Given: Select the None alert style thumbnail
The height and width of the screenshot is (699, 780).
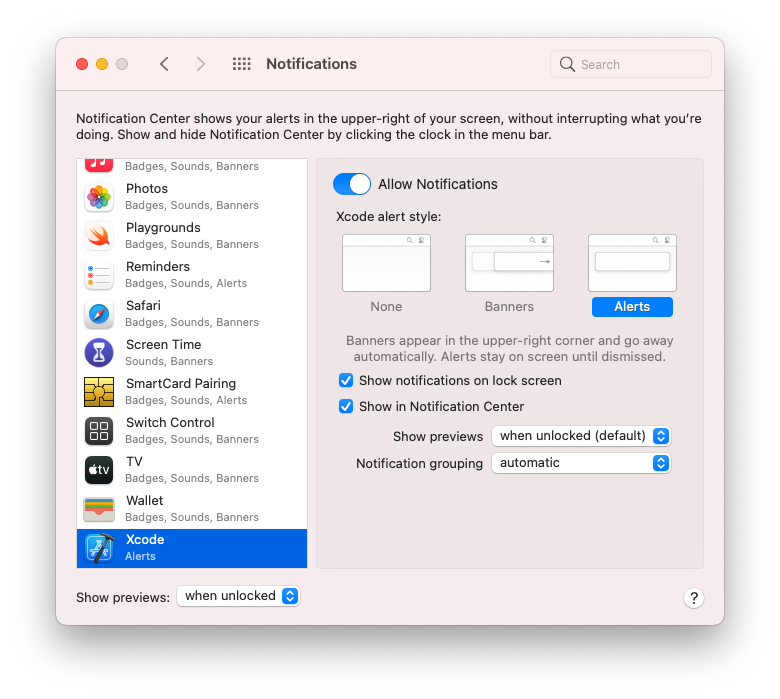Looking at the screenshot, I should click(386, 263).
